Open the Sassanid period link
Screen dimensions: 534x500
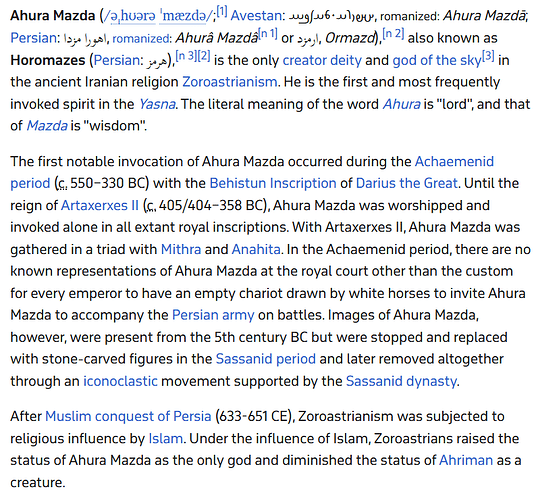click(x=266, y=359)
